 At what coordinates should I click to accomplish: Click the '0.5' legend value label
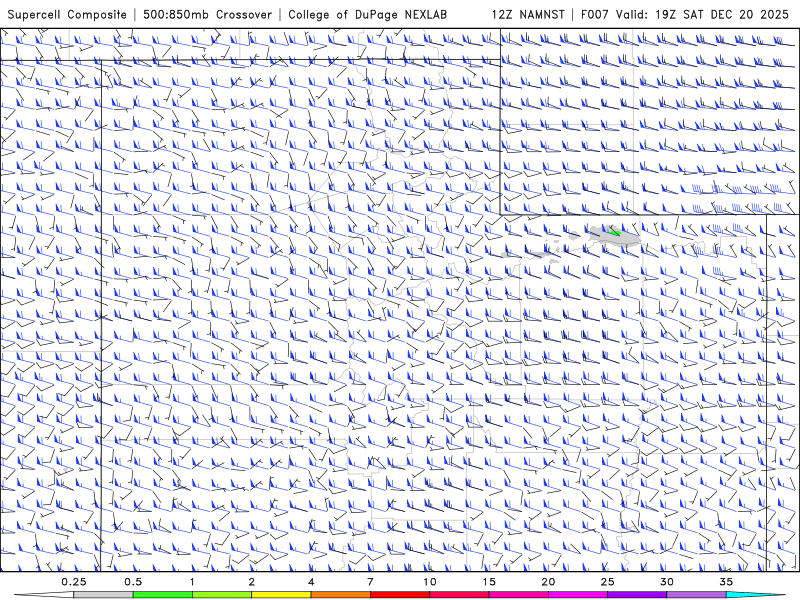pos(133,582)
